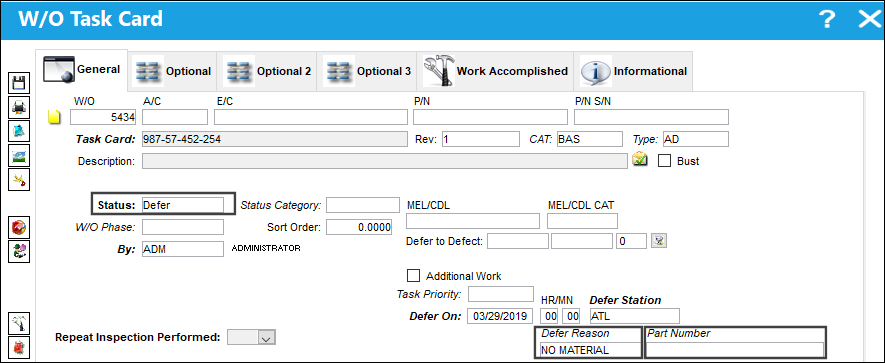Click the Defer Station field ATL
The height and width of the screenshot is (363, 885).
(634, 316)
